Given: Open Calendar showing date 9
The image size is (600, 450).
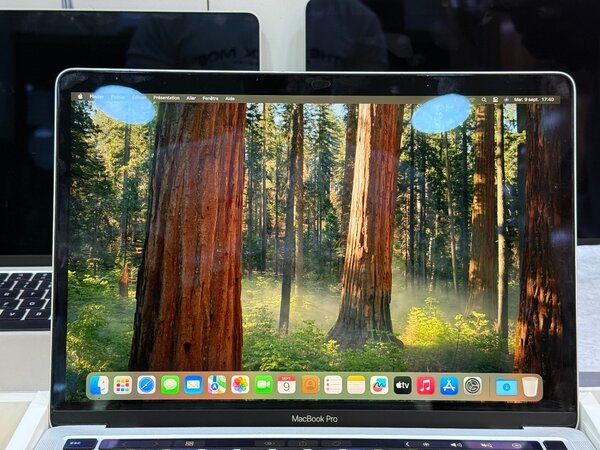Looking at the screenshot, I should (x=287, y=385).
